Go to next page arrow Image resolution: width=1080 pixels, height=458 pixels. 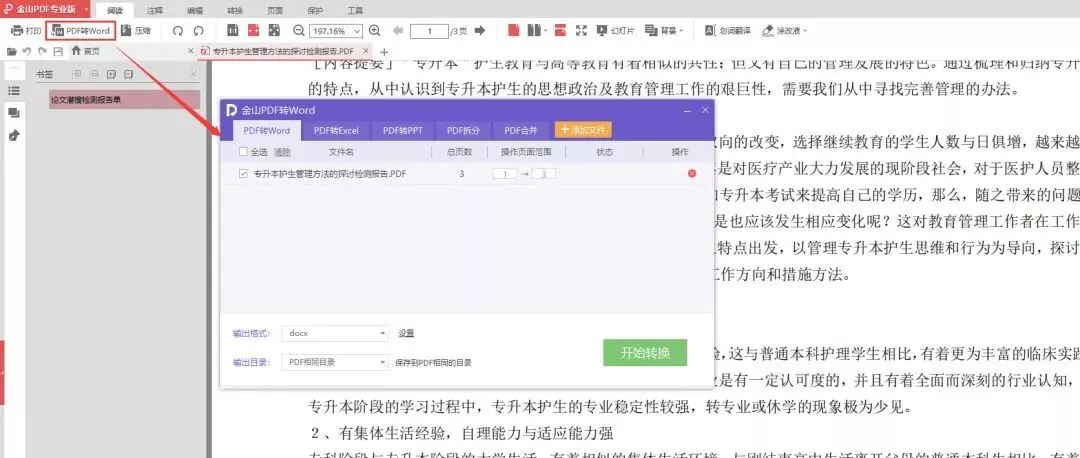click(480, 30)
